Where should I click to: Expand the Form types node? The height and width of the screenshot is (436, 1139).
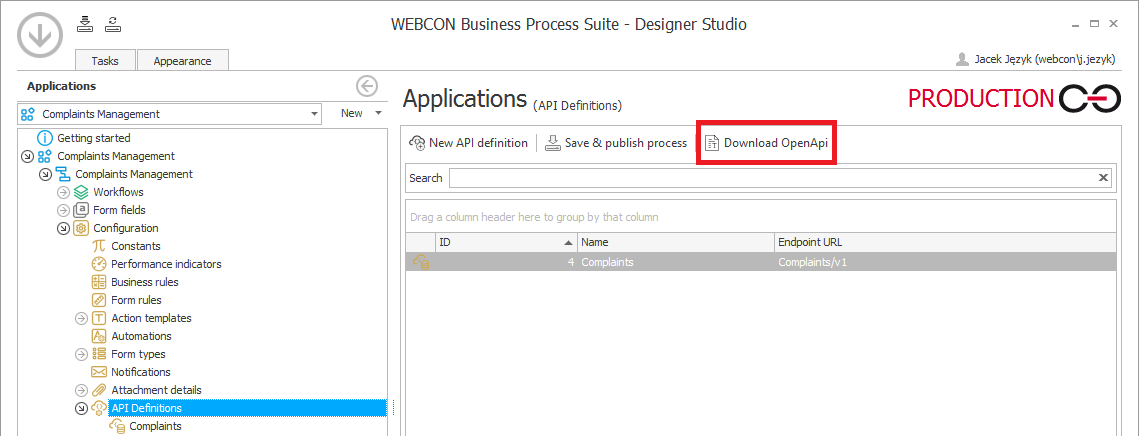(81, 355)
